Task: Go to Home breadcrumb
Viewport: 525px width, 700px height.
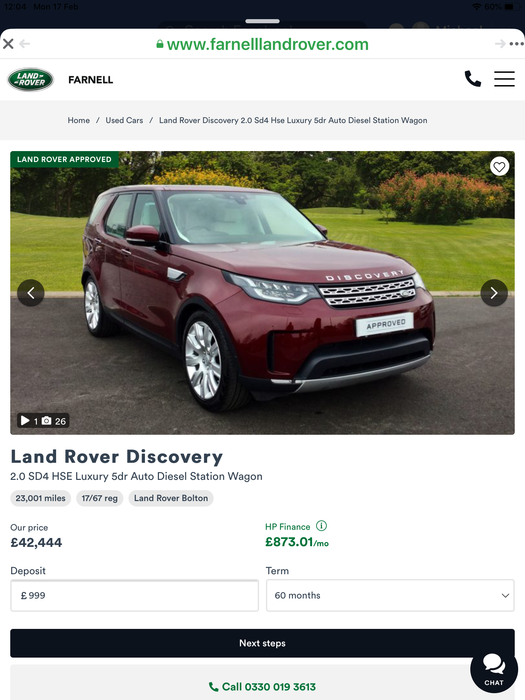Action: point(79,120)
